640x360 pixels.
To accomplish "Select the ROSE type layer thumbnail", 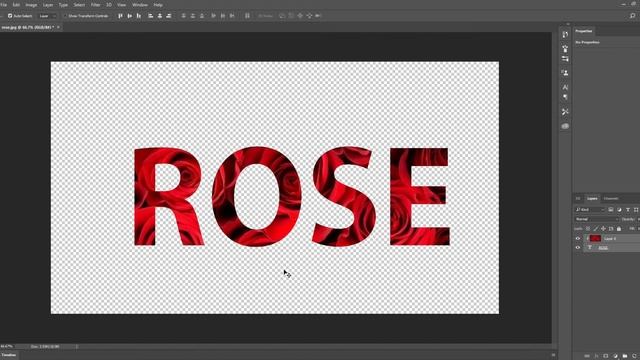I will coord(589,247).
